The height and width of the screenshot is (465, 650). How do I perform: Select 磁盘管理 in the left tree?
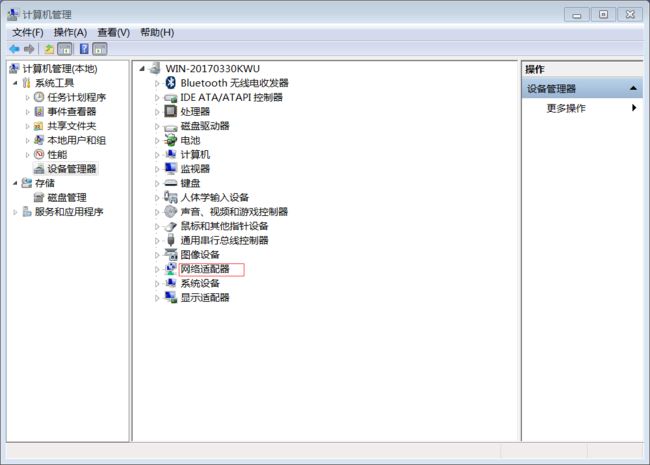click(67, 197)
